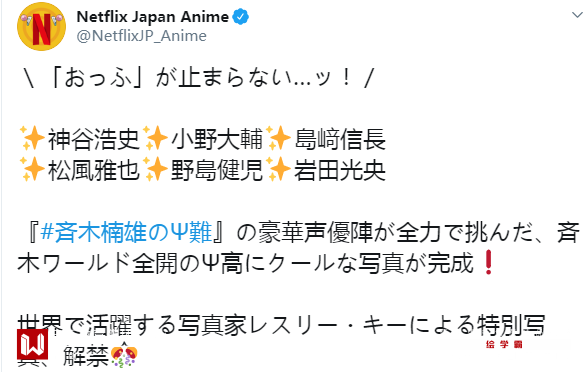Click the sparkle emoji before 小野大輔
Image resolution: width=588 pixels, height=372 pixels.
(x=155, y=139)
